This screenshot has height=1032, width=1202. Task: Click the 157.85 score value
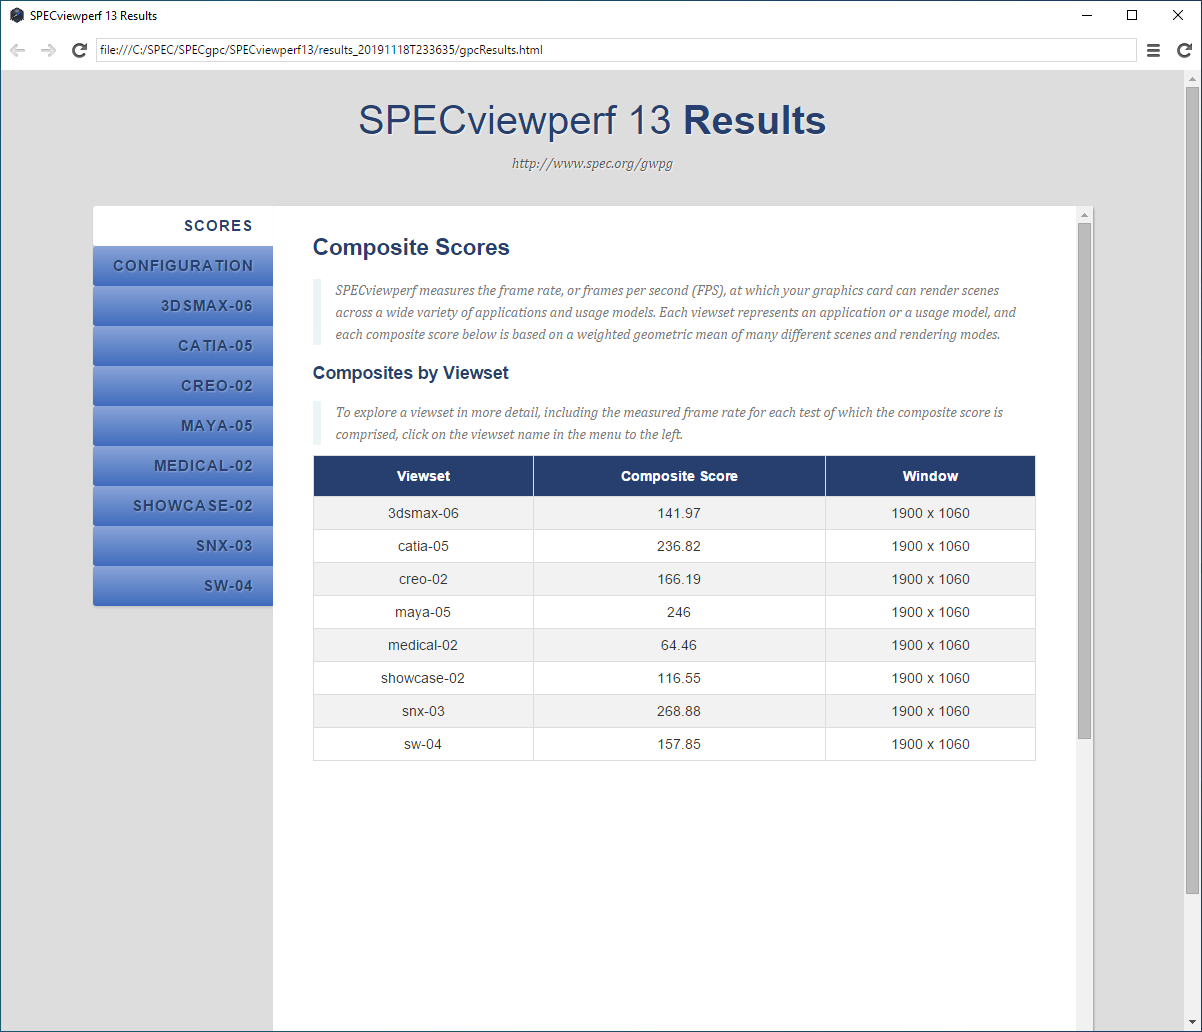pos(680,744)
